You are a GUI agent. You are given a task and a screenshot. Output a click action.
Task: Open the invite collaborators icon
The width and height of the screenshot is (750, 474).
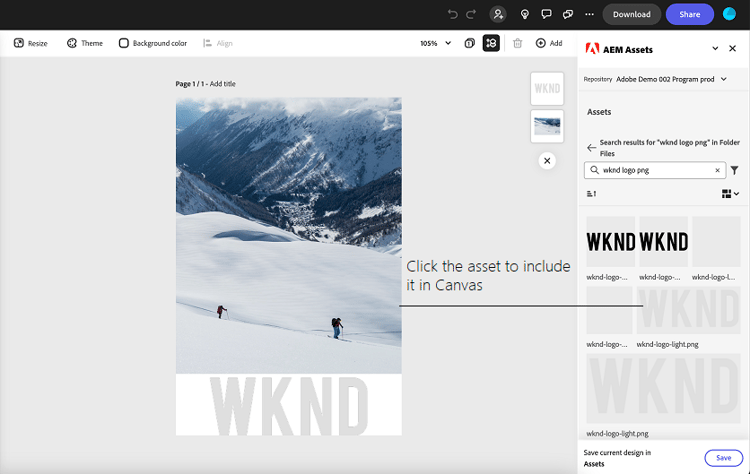tap(498, 14)
